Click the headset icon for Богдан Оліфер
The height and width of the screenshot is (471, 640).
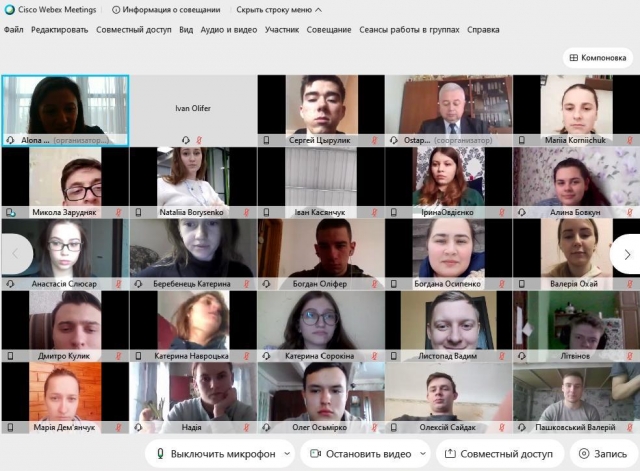pos(266,284)
